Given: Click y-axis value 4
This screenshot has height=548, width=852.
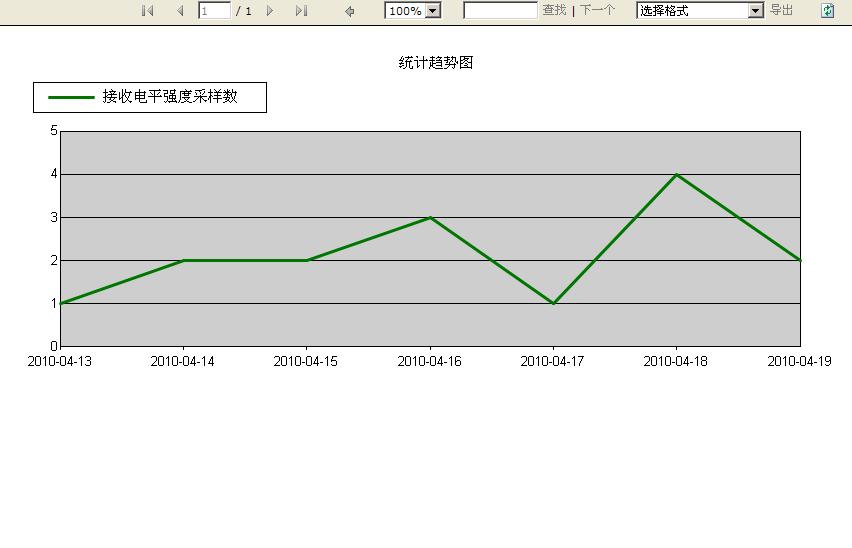Looking at the screenshot, I should 54,174.
